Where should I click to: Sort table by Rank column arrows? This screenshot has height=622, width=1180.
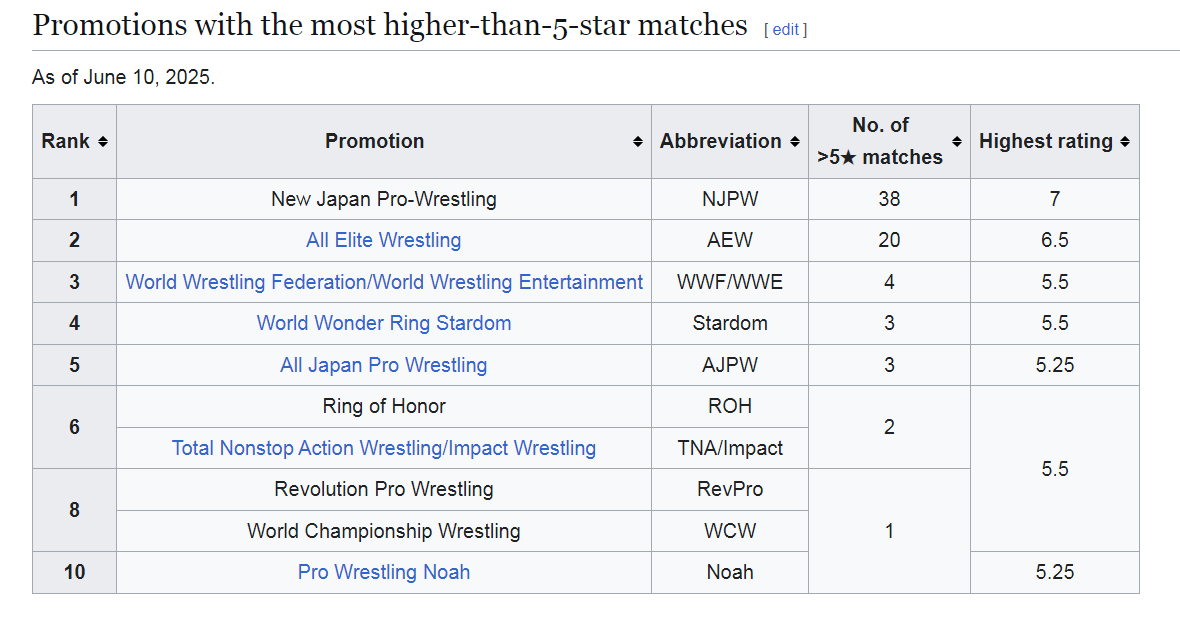click(x=103, y=142)
